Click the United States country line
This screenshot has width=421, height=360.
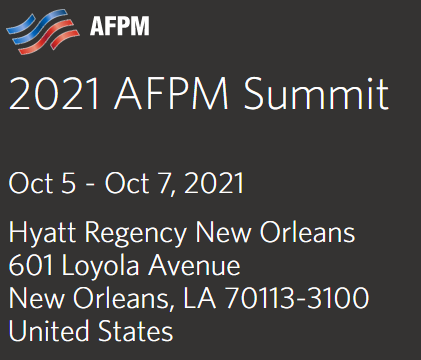click(x=91, y=330)
